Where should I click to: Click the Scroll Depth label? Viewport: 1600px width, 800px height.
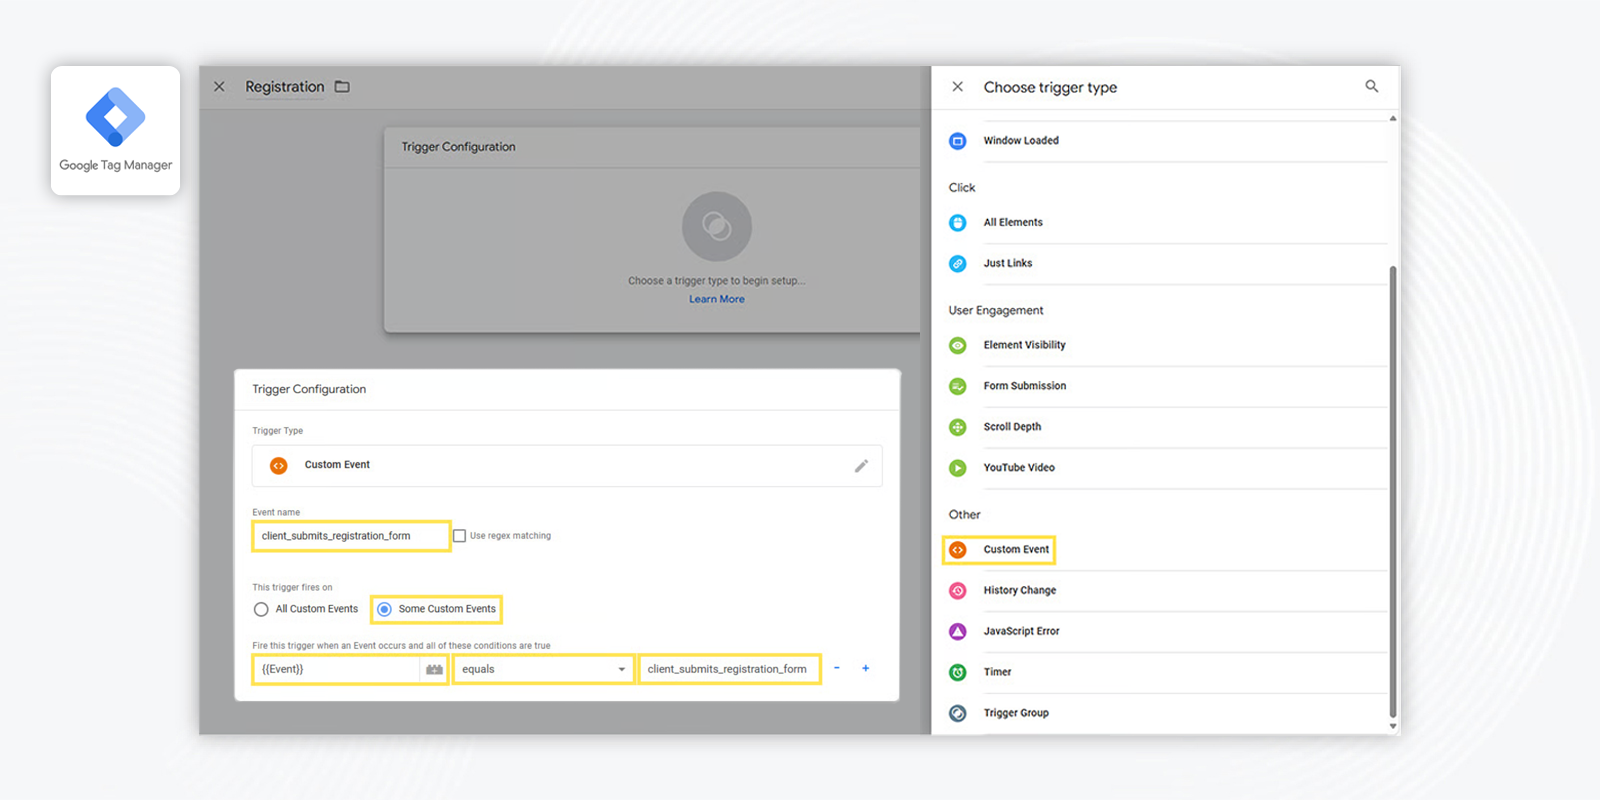[x=1012, y=428]
